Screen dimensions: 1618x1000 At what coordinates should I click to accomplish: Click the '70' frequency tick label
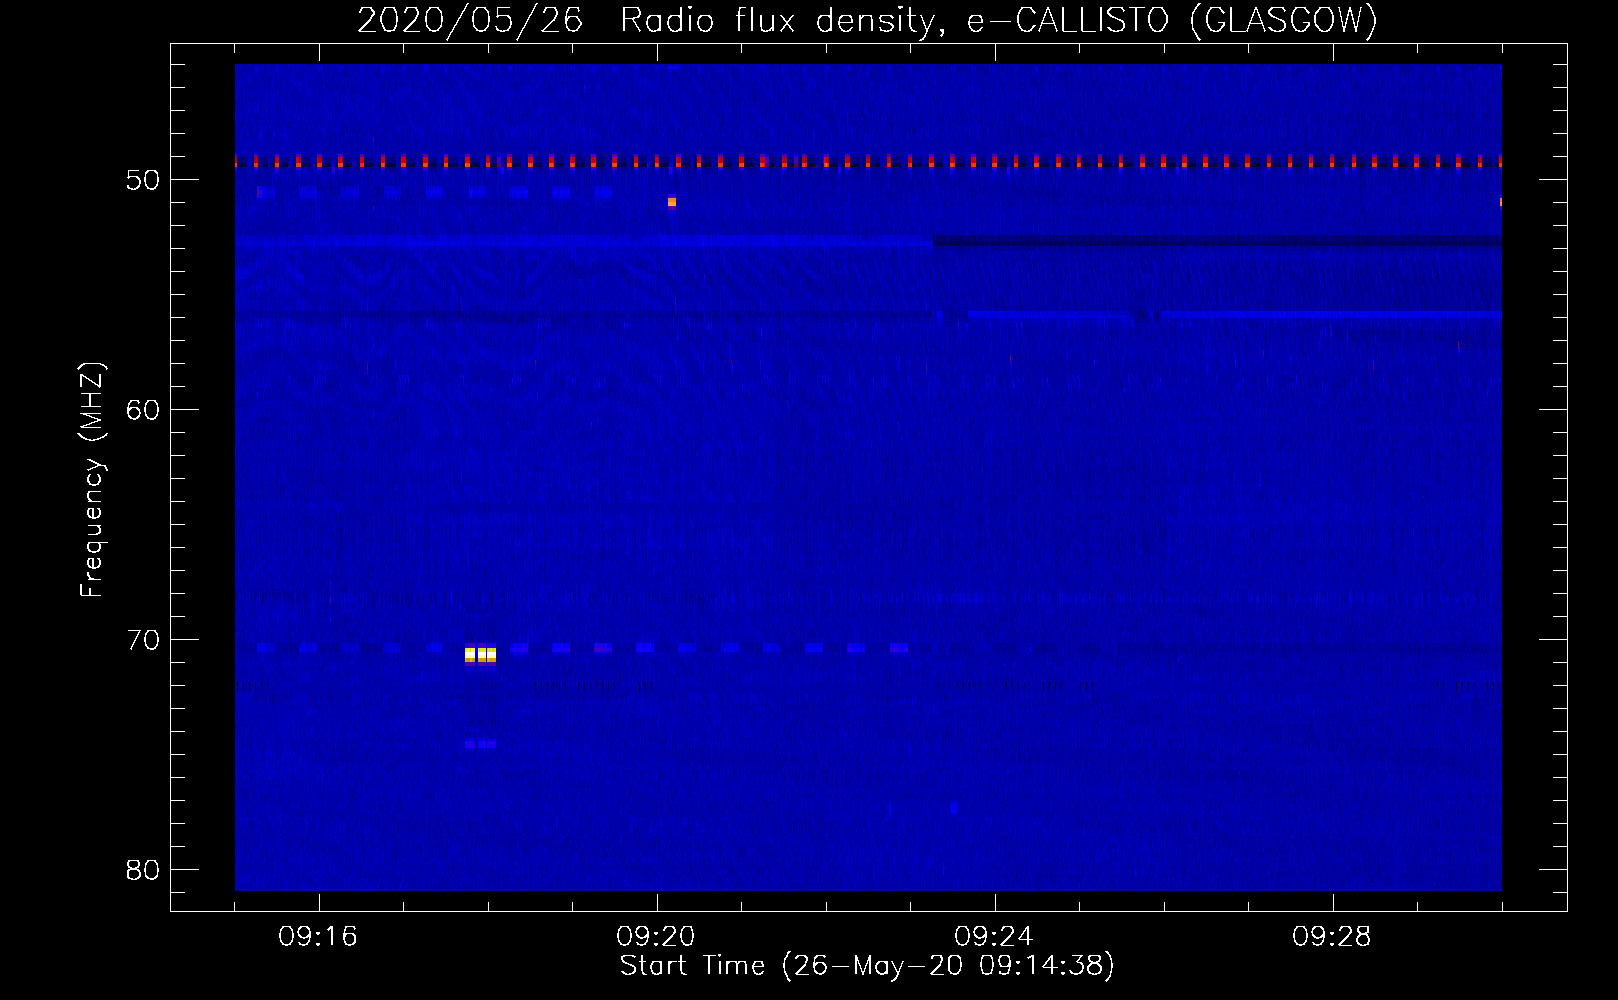(x=143, y=640)
